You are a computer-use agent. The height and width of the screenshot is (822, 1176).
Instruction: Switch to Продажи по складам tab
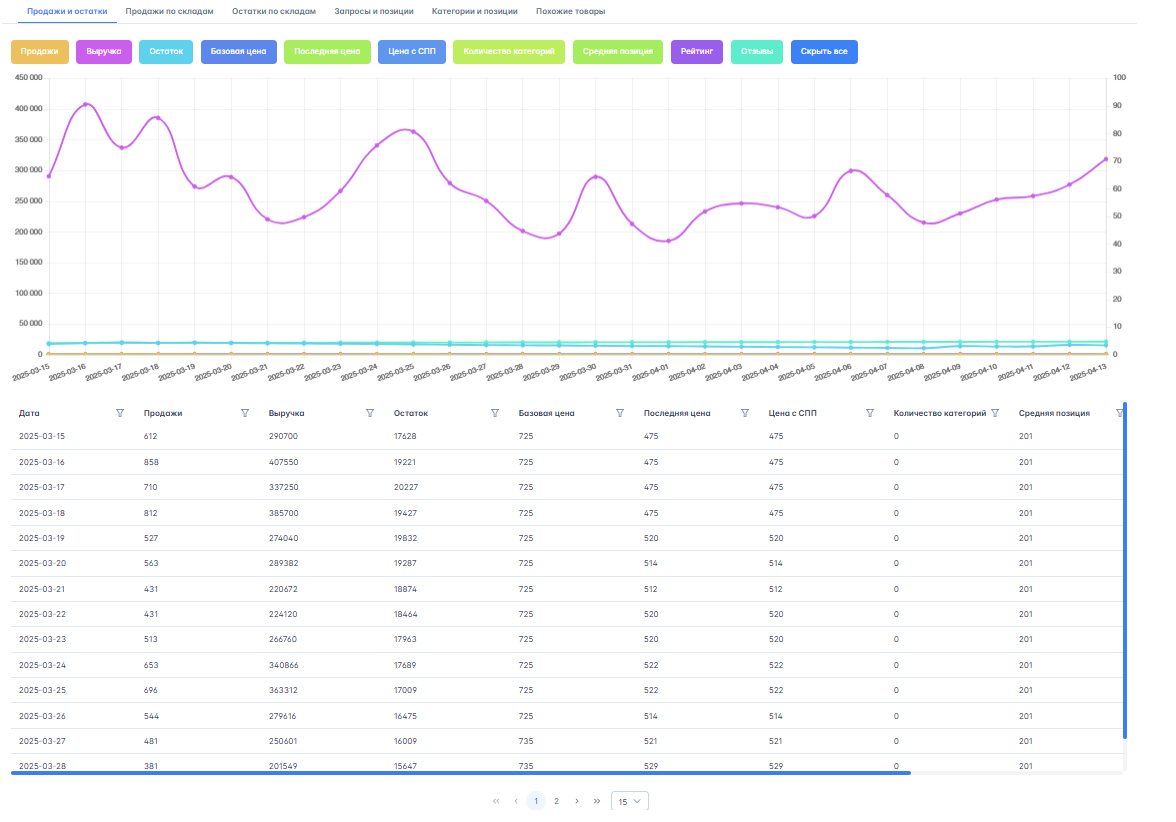(x=169, y=11)
